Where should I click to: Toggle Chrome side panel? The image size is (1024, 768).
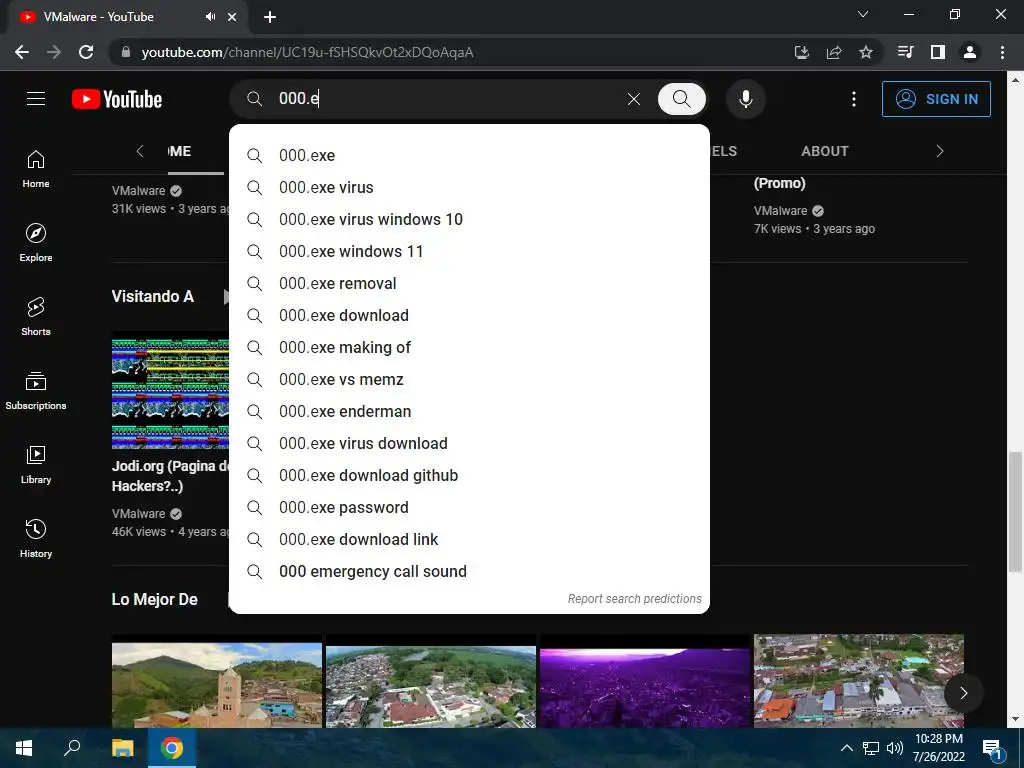coord(938,52)
